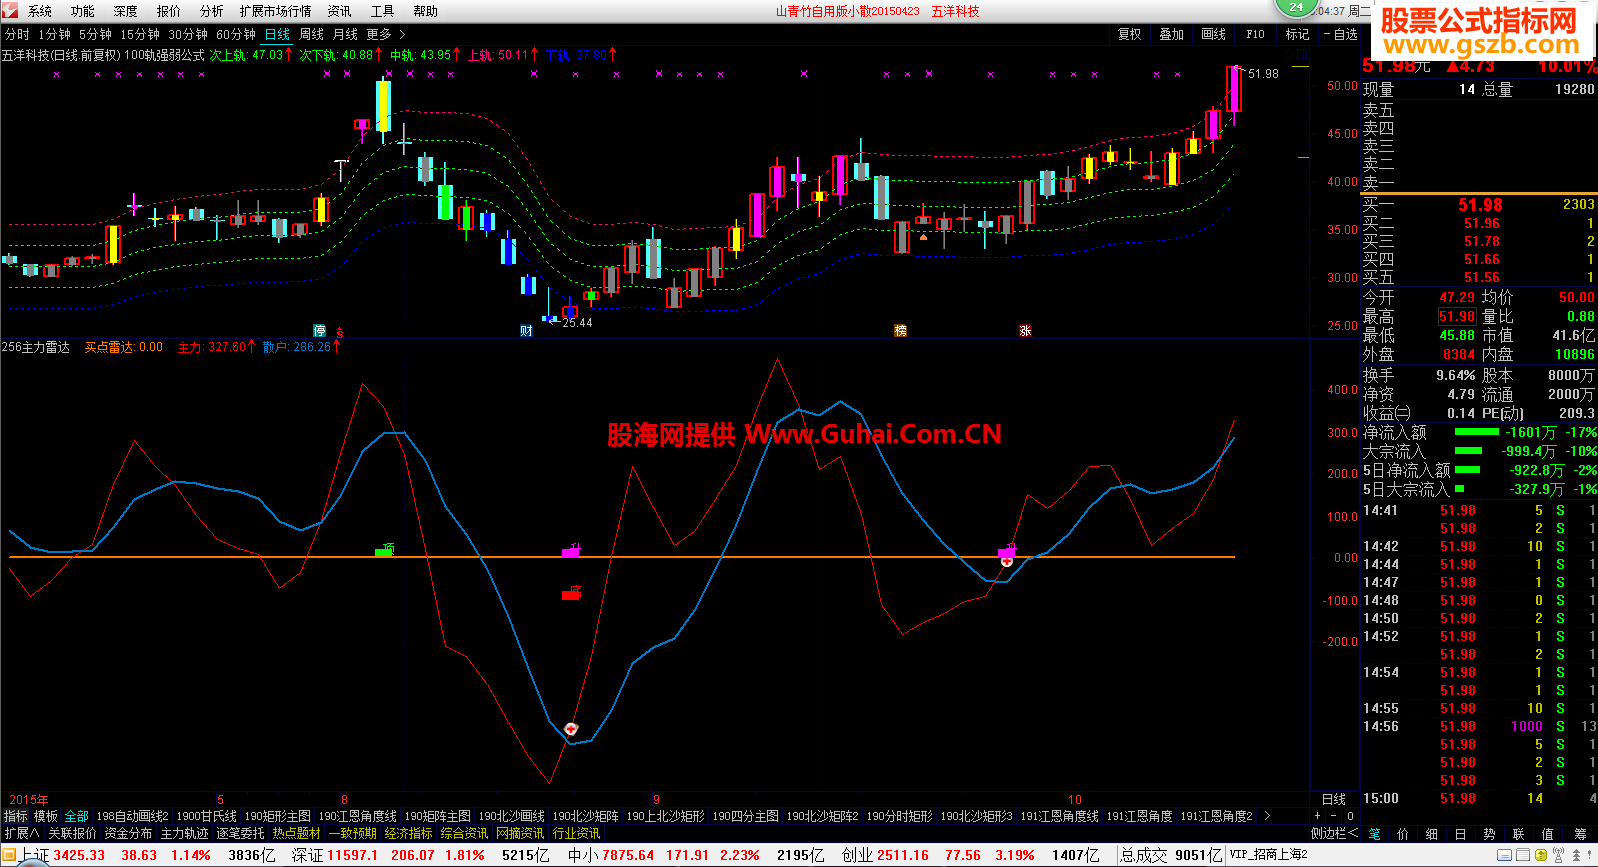This screenshot has width=1598, height=867.
Task: Click the minus zoom-out chart button
Action: 1333,816
